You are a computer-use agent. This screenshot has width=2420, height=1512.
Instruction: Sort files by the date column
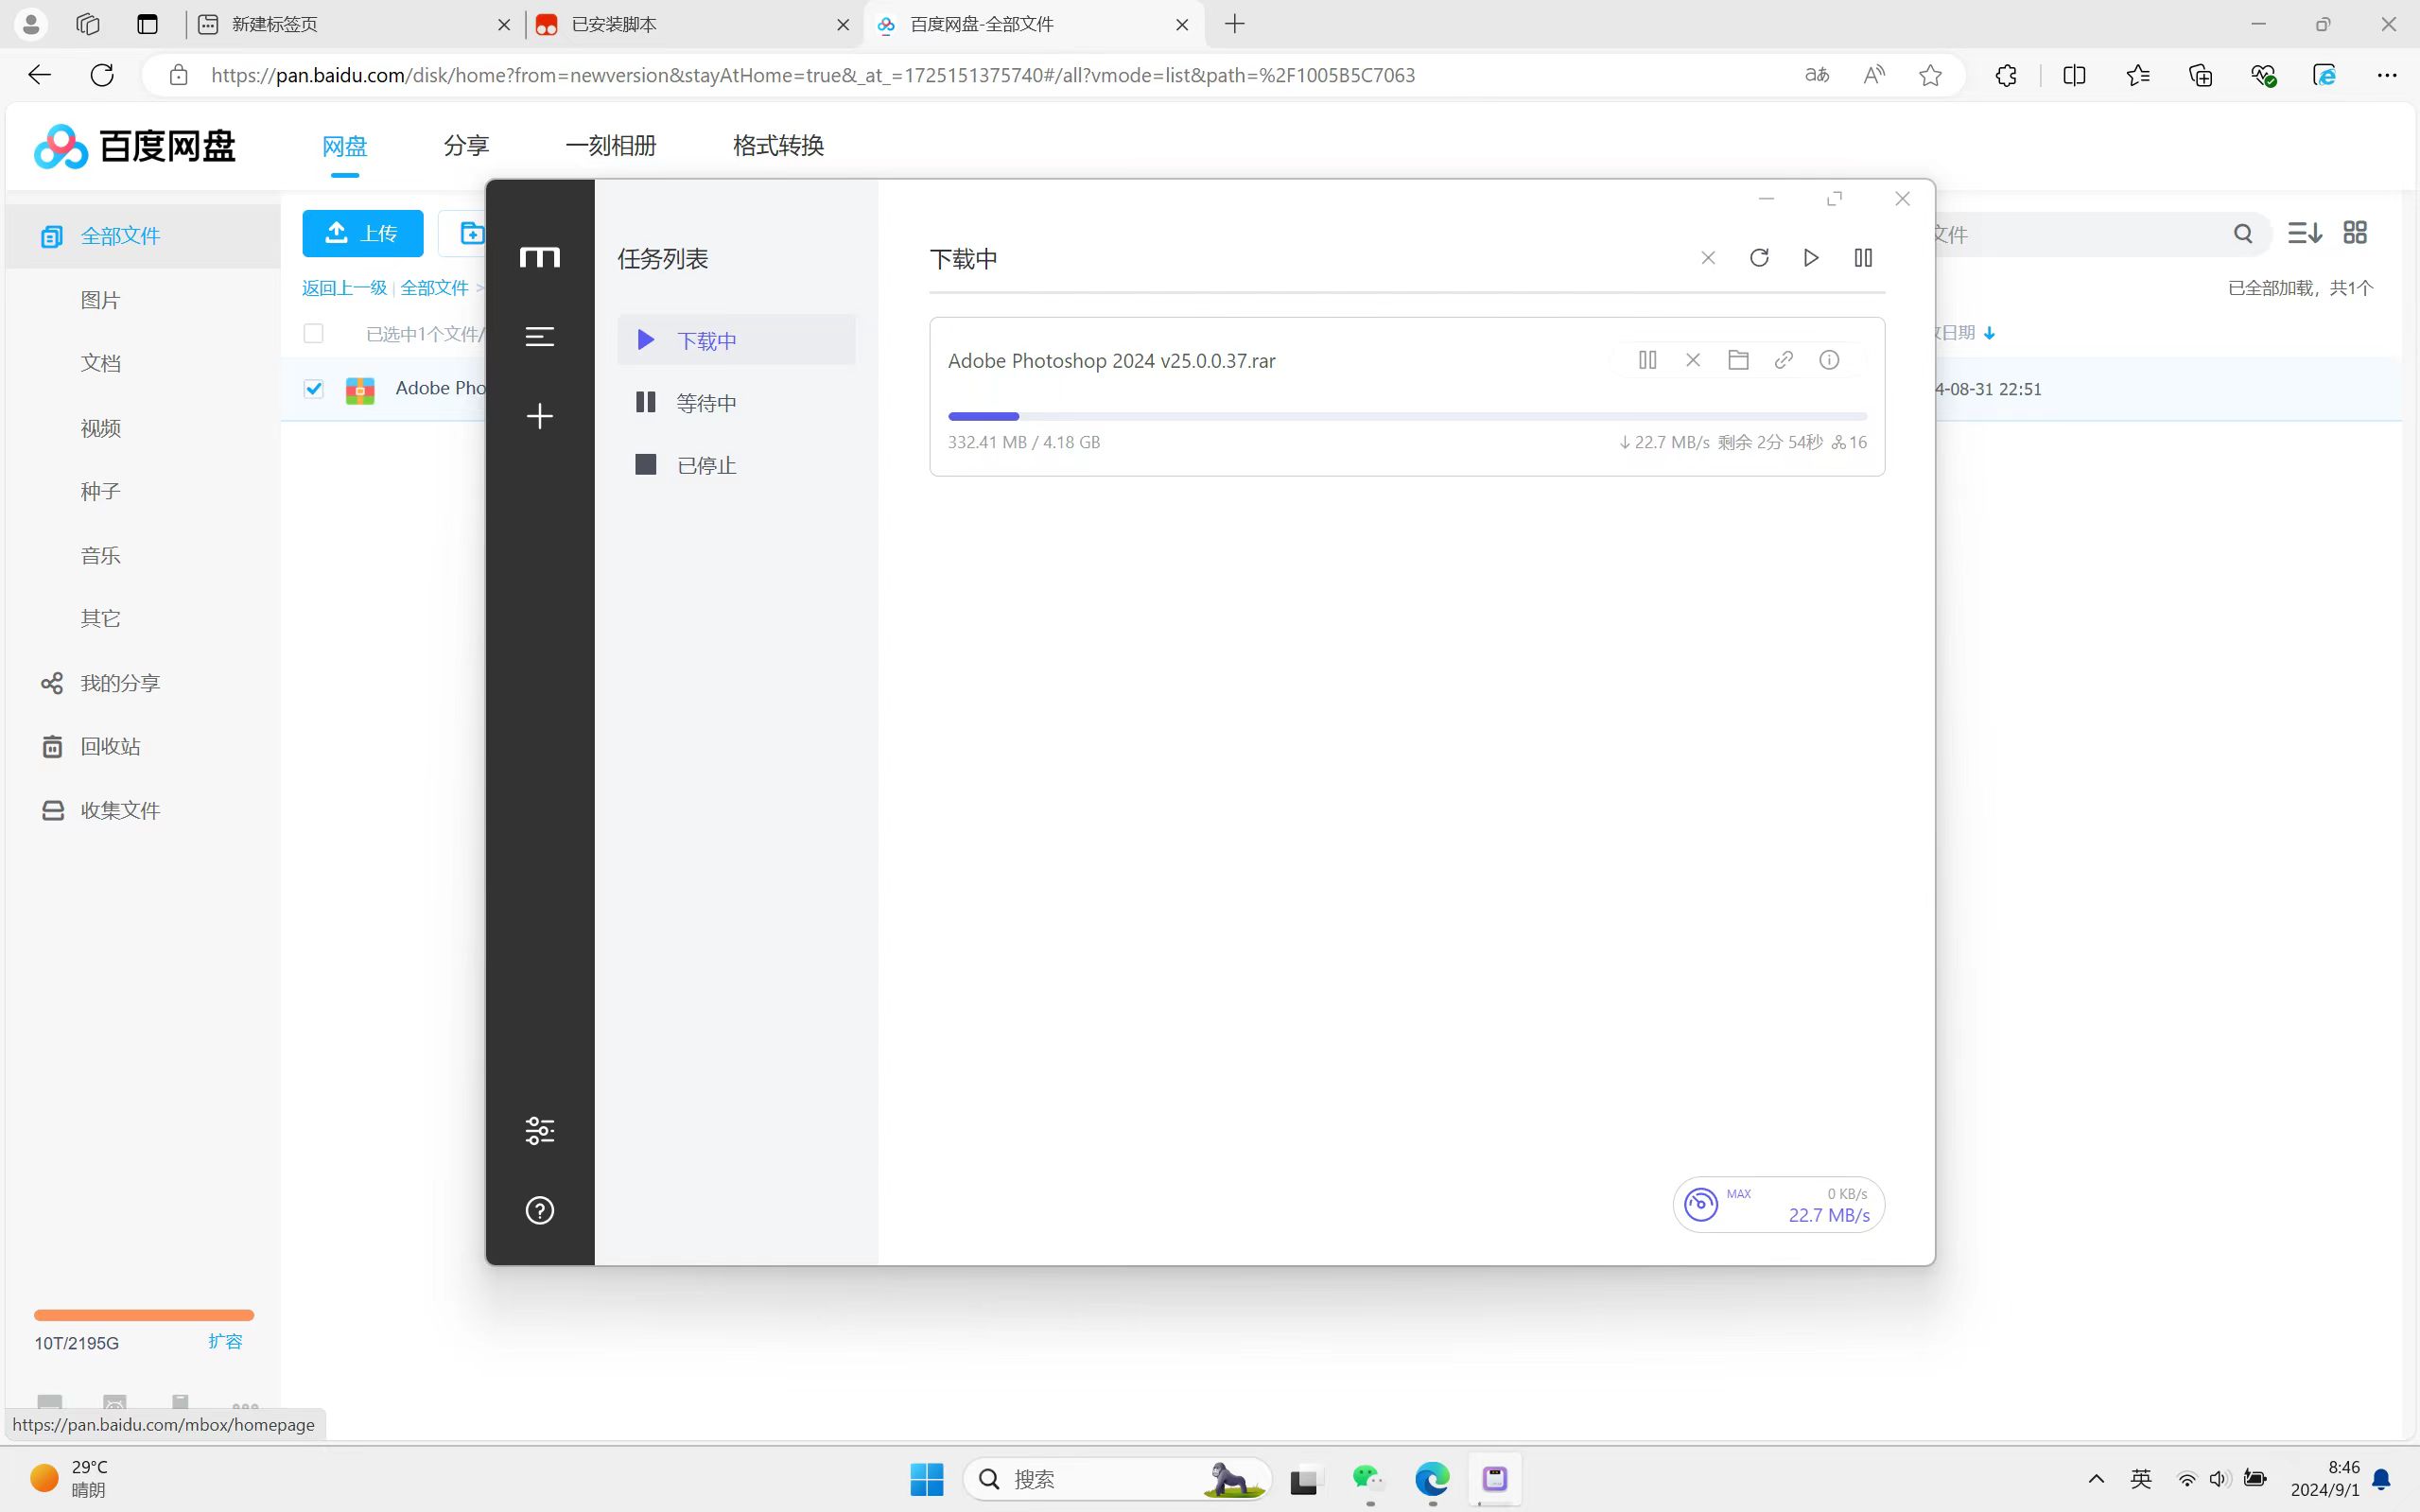[x=1965, y=332]
